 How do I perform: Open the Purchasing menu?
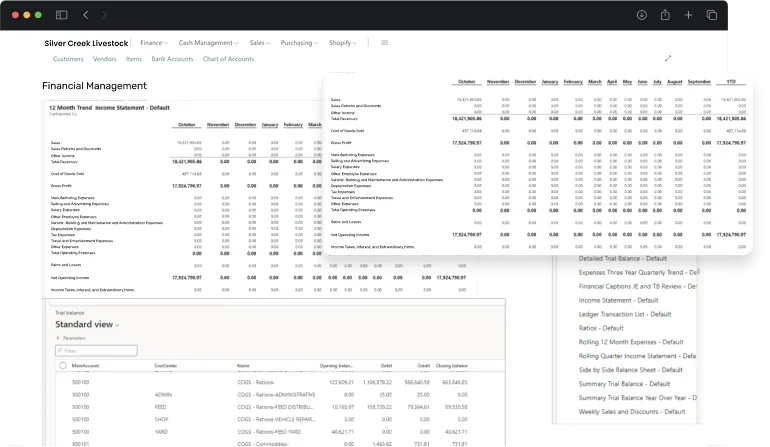coord(299,43)
